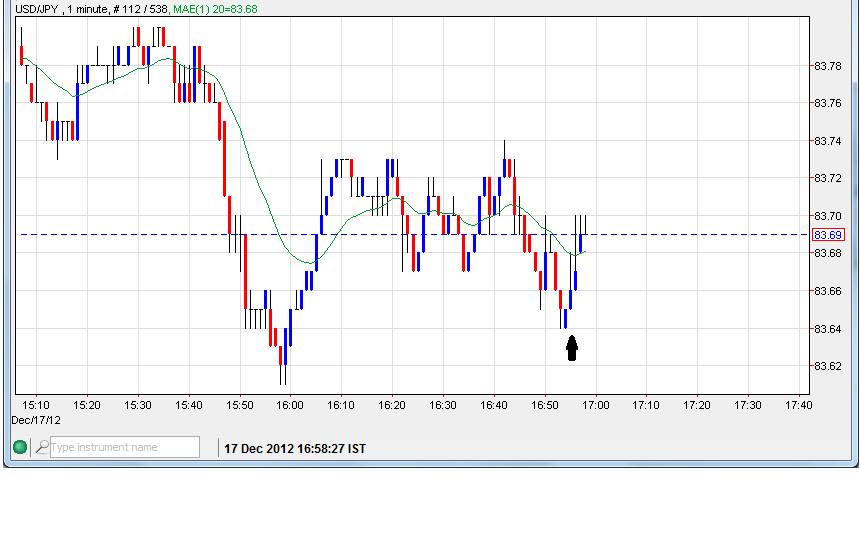Click the 83.62 price axis label

coord(828,366)
